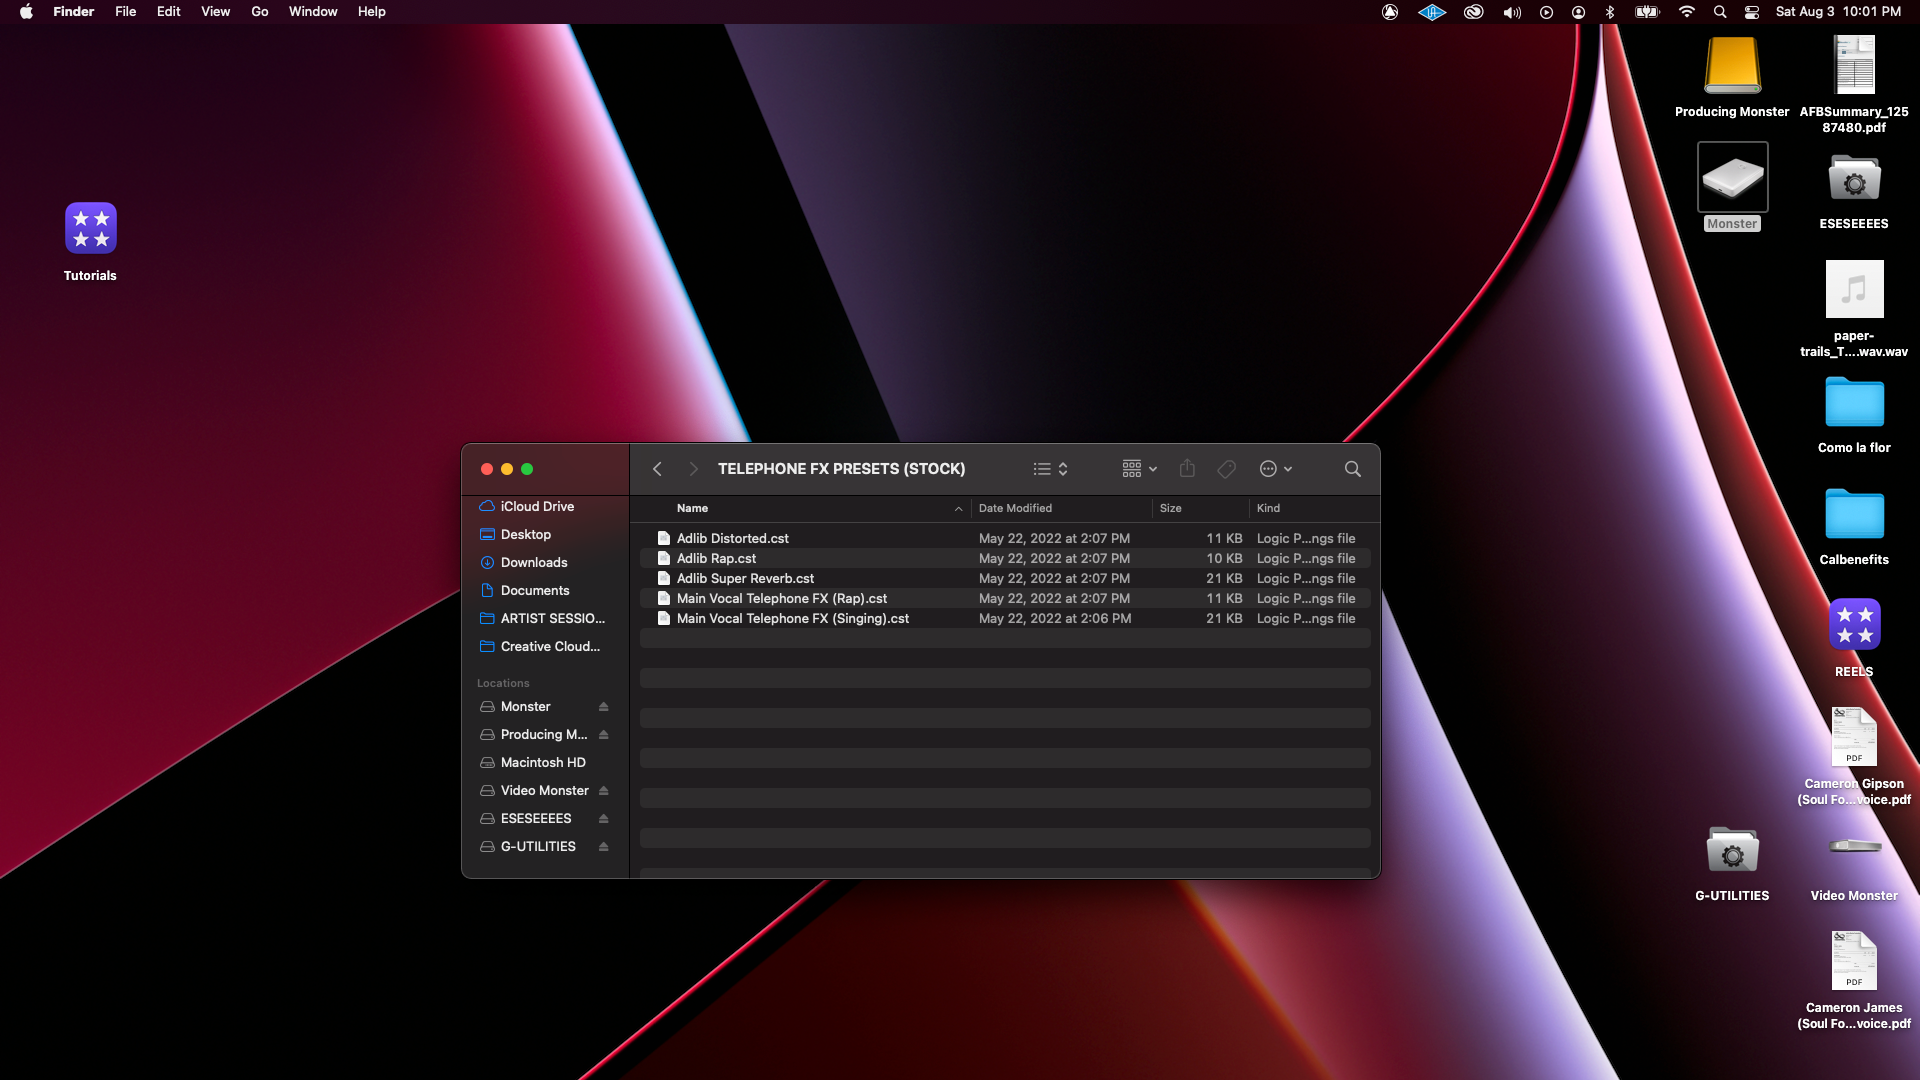The image size is (1920, 1080).
Task: Open Control Center in menu bar
Action: (x=1752, y=12)
